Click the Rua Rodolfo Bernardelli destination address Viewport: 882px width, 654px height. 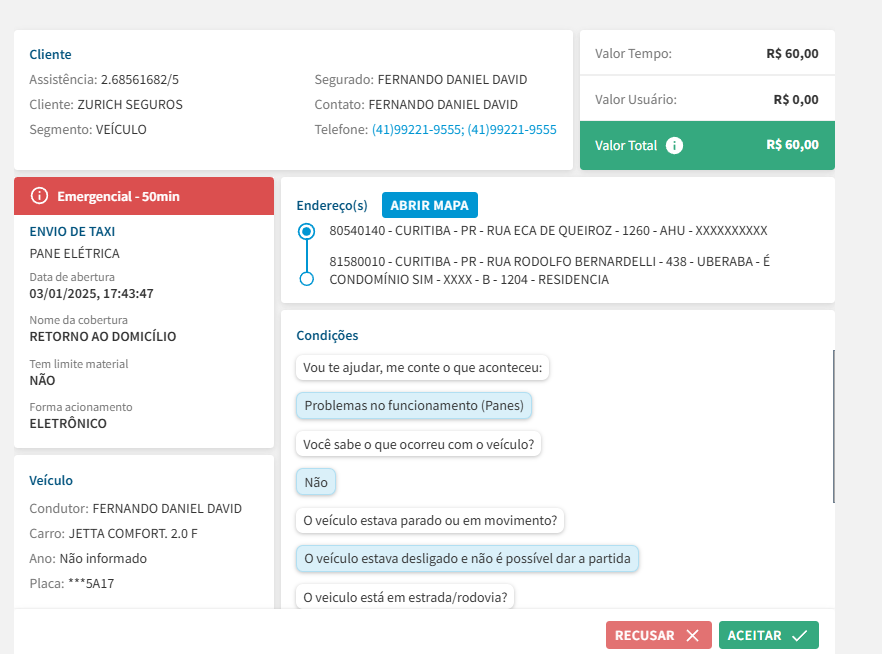(548, 270)
